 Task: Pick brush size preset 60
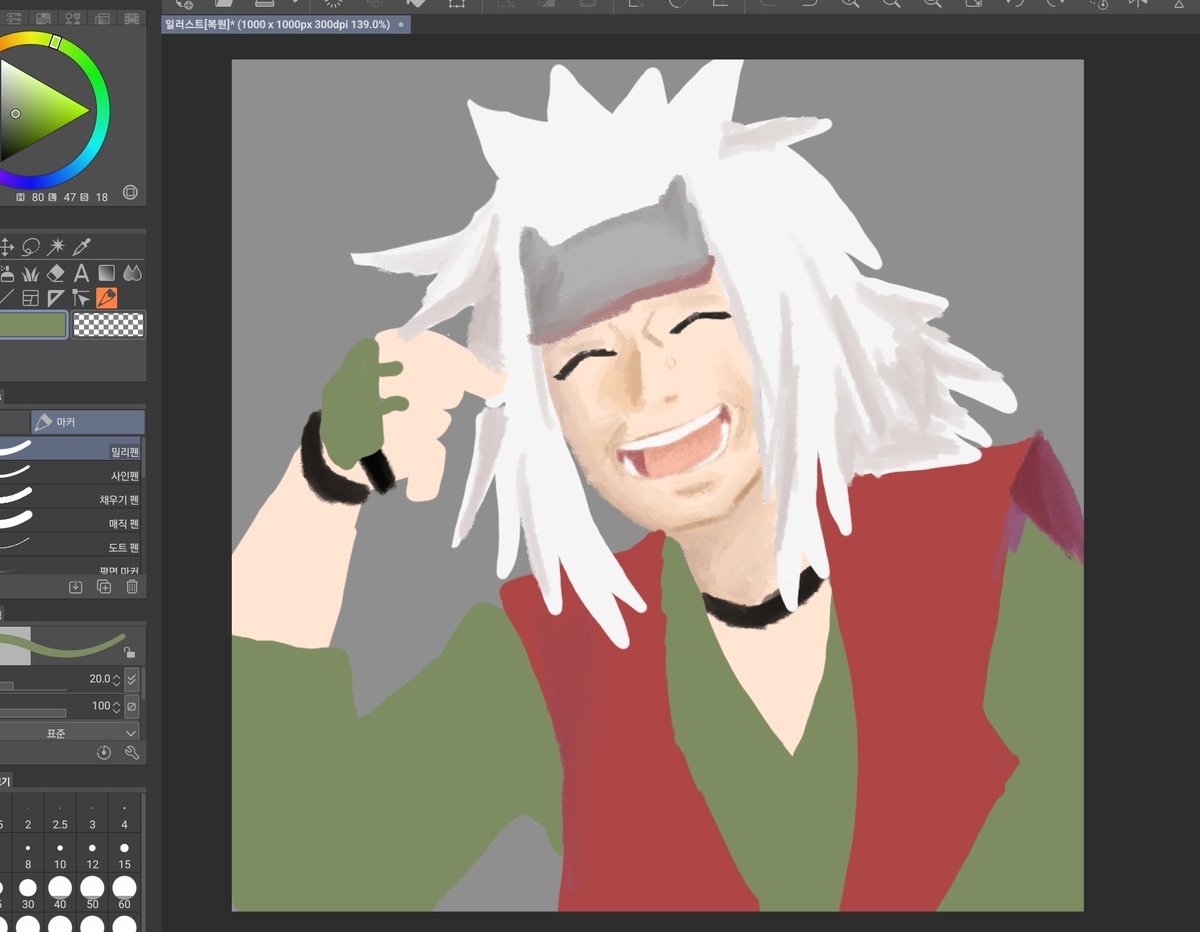(124, 893)
